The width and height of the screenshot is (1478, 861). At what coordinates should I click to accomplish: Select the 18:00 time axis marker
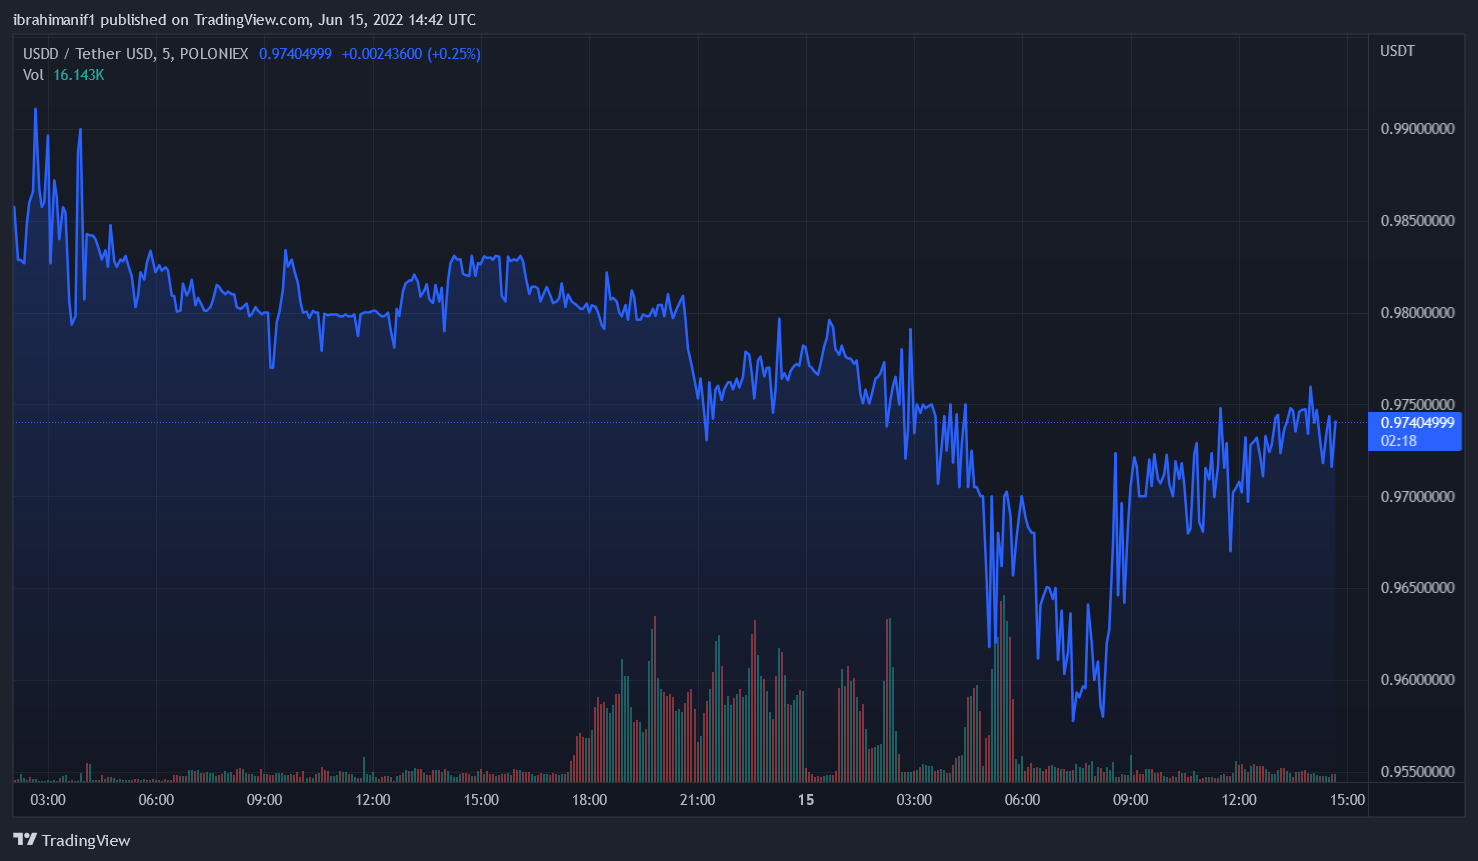pyautogui.click(x=589, y=800)
